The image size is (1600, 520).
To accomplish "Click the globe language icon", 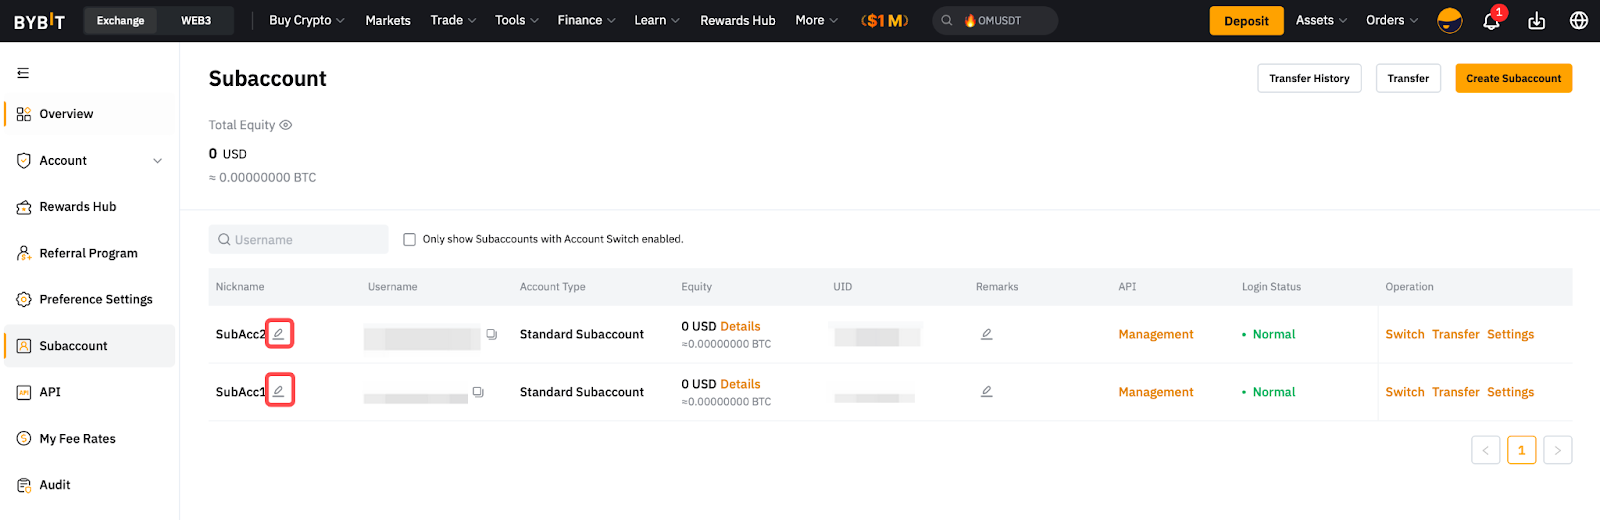I will pos(1579,21).
